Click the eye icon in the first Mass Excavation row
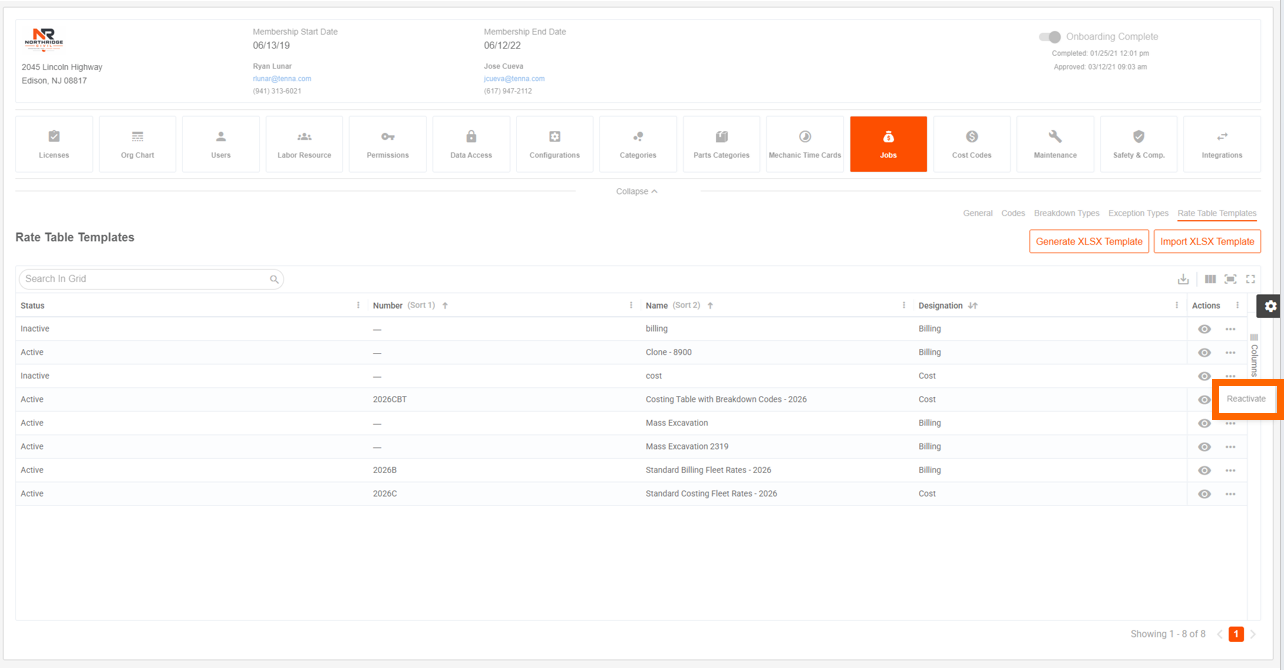This screenshot has height=670, width=1284. pyautogui.click(x=1204, y=423)
